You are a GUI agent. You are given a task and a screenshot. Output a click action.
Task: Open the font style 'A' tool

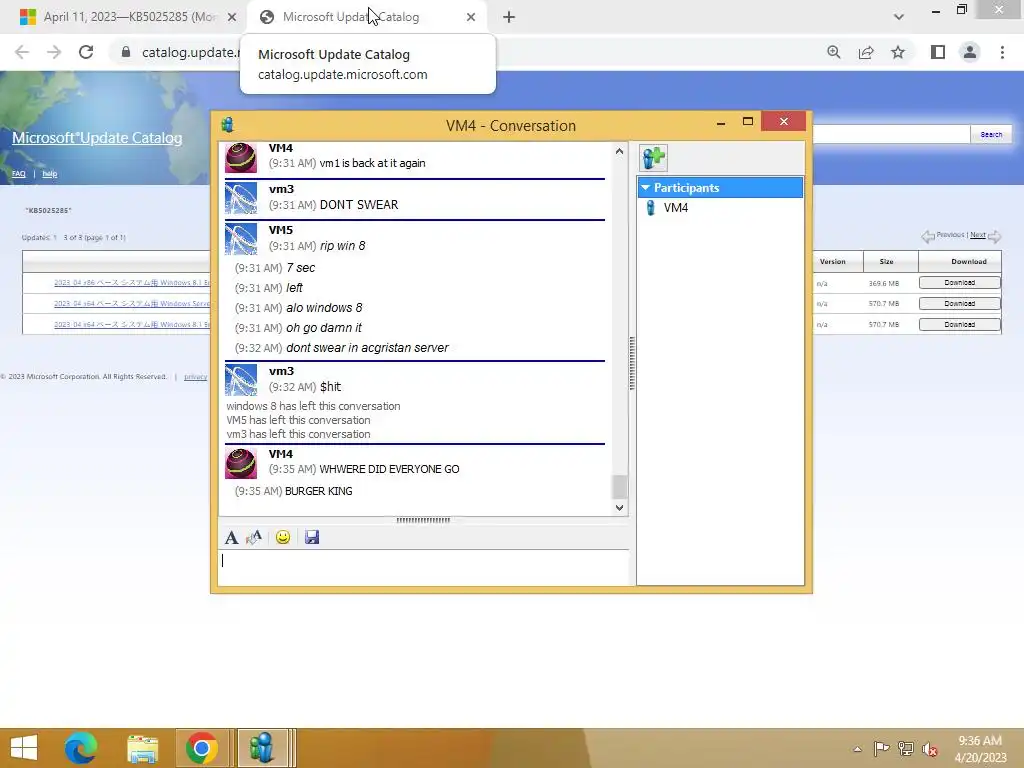pyautogui.click(x=231, y=537)
